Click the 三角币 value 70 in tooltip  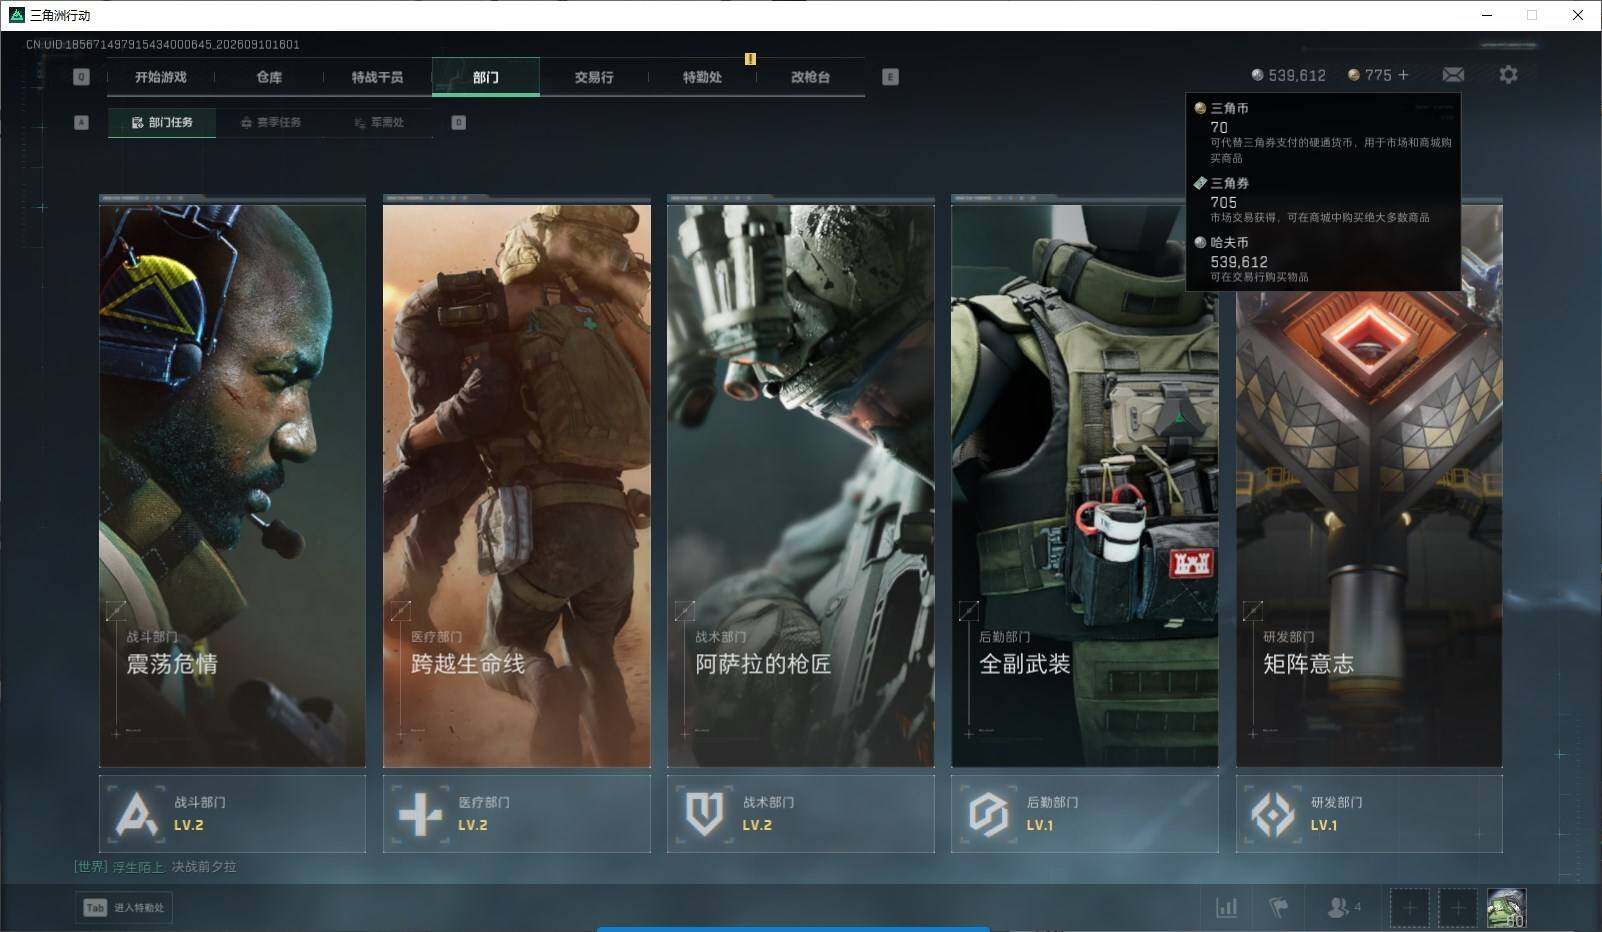point(1219,127)
